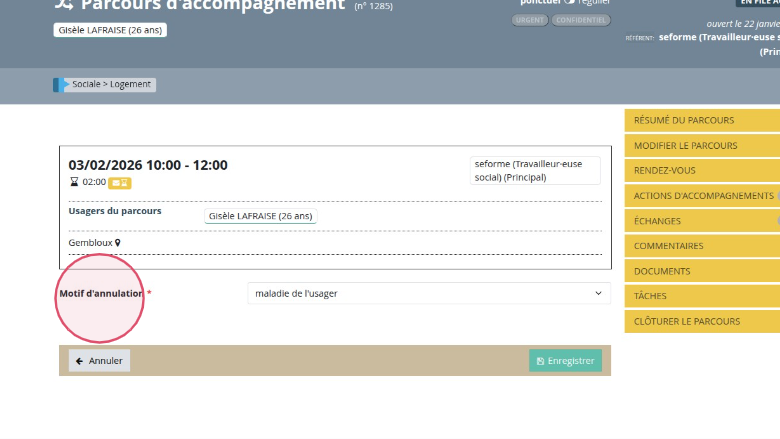Viewport: 780px width, 439px height.
Task: Toggle the Confidentiel badge
Action: pyautogui.click(x=580, y=20)
